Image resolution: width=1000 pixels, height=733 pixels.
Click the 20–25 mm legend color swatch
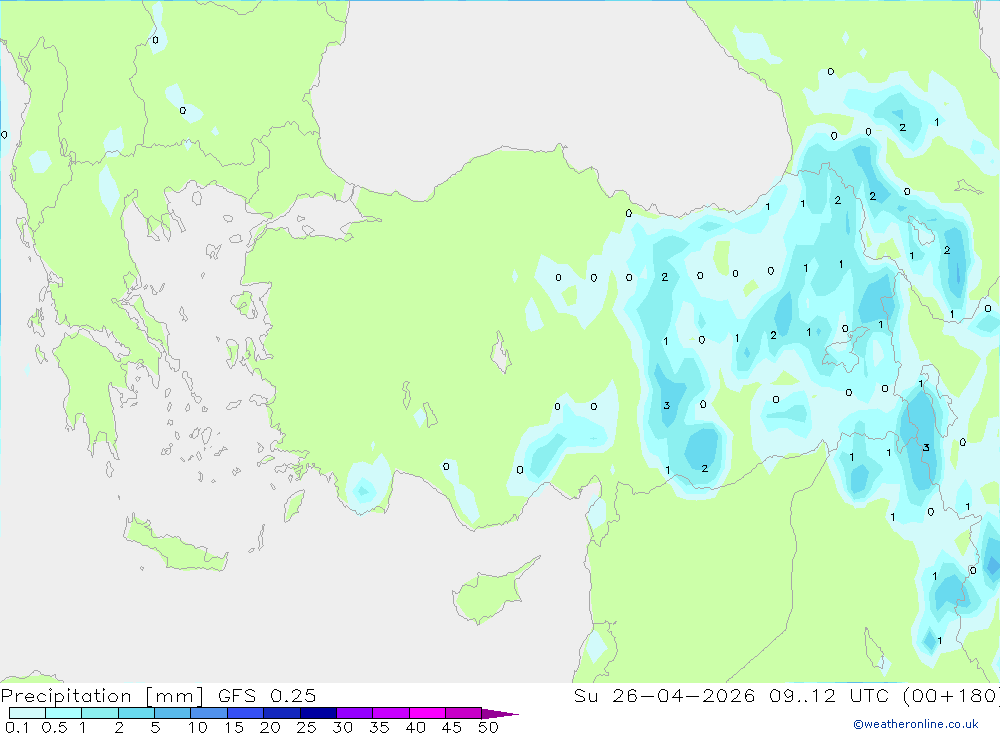point(282,713)
